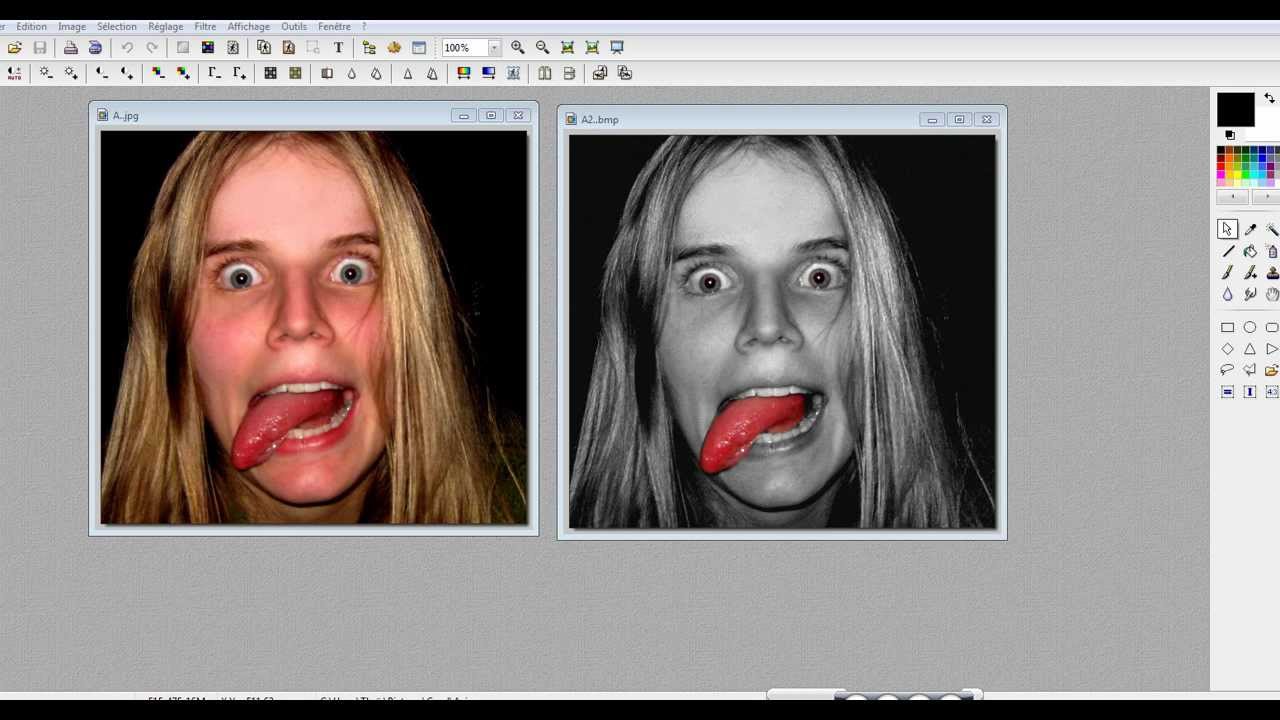Click the black foreground color swatch

(x=1235, y=109)
